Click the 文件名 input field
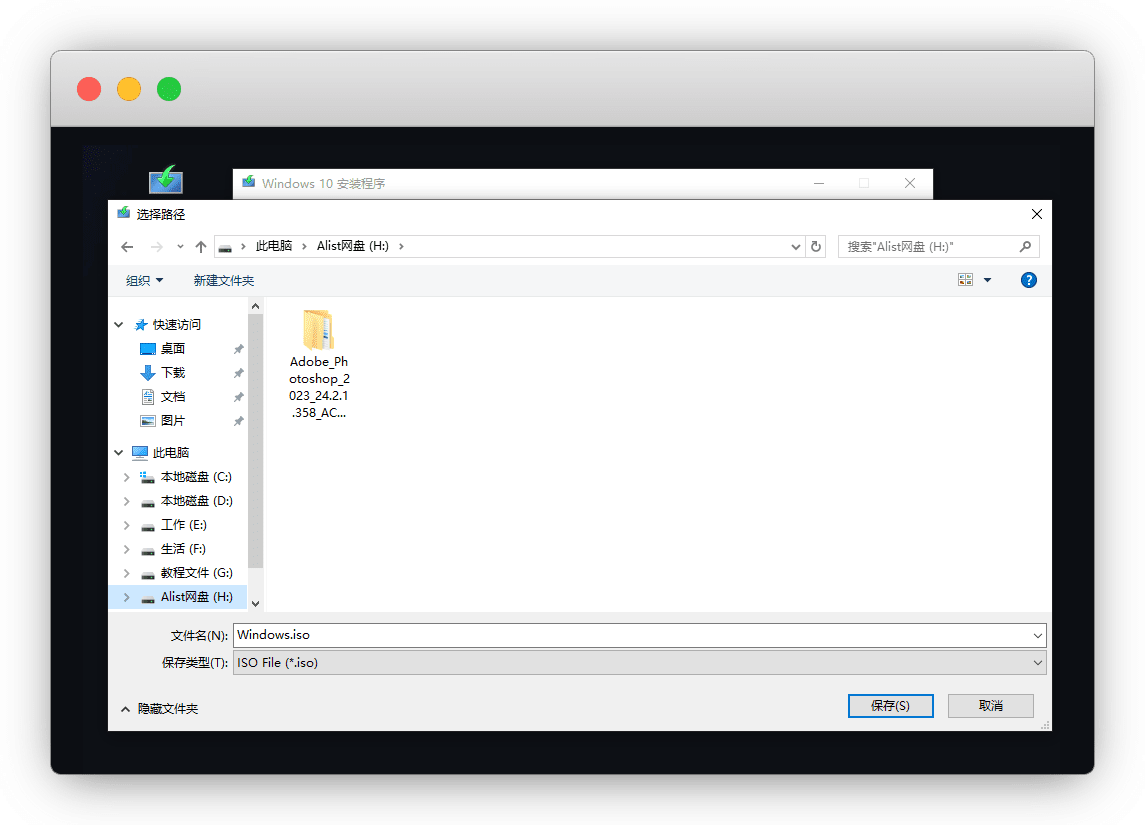 tap(630, 635)
